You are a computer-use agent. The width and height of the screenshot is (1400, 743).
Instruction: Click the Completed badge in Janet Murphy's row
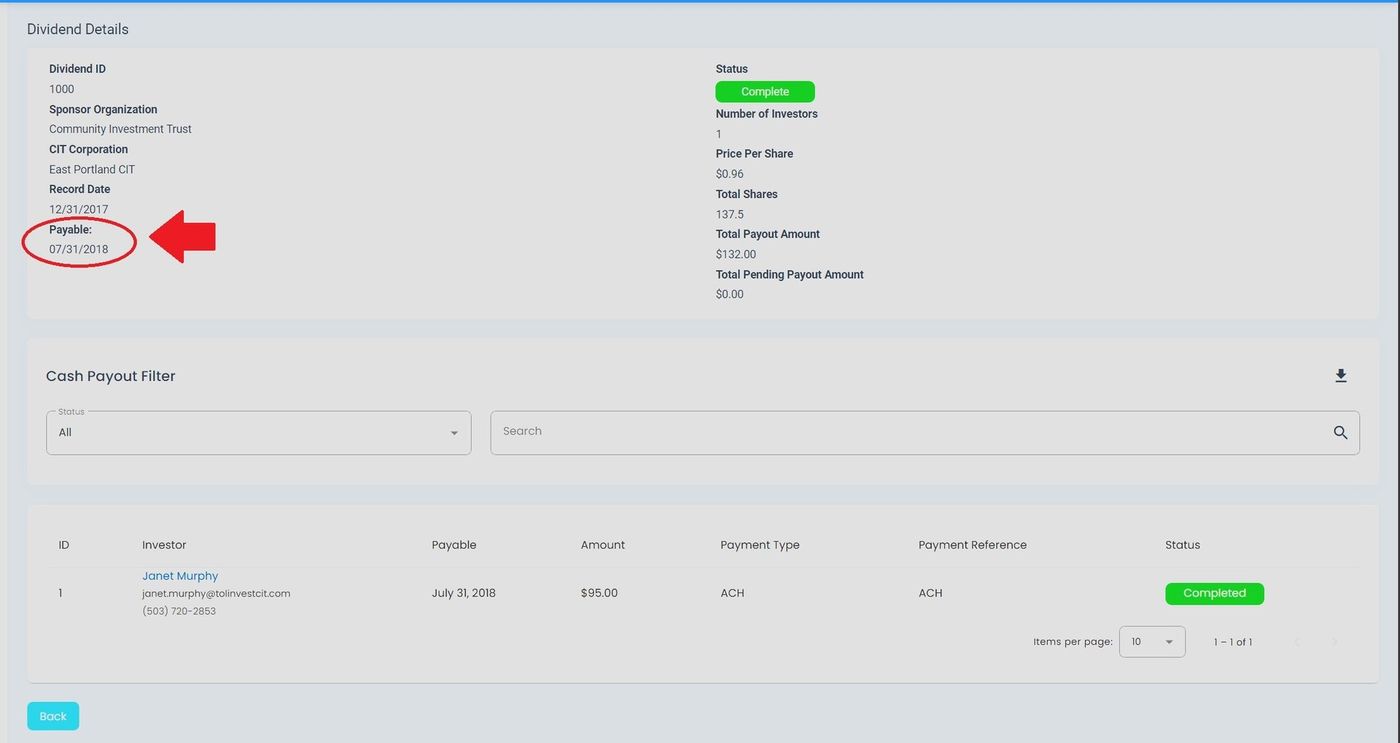(x=1214, y=593)
